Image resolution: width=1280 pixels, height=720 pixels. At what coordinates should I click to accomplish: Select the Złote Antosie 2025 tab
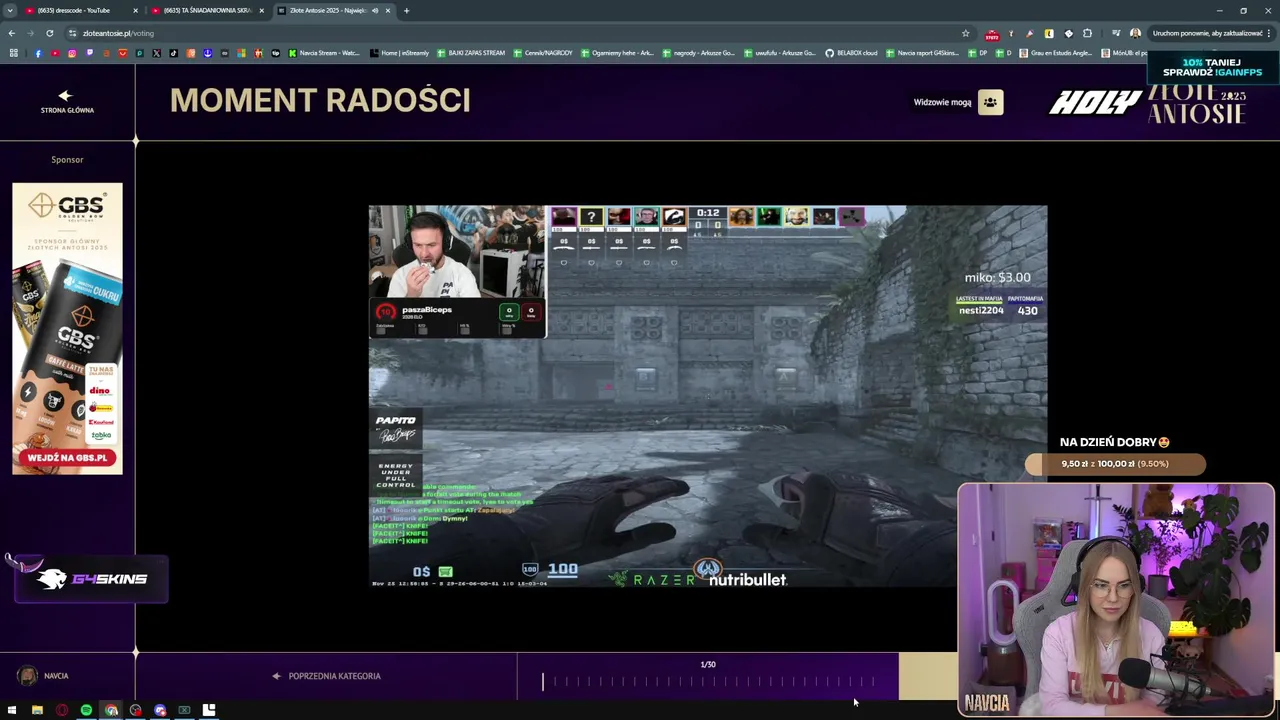click(332, 10)
